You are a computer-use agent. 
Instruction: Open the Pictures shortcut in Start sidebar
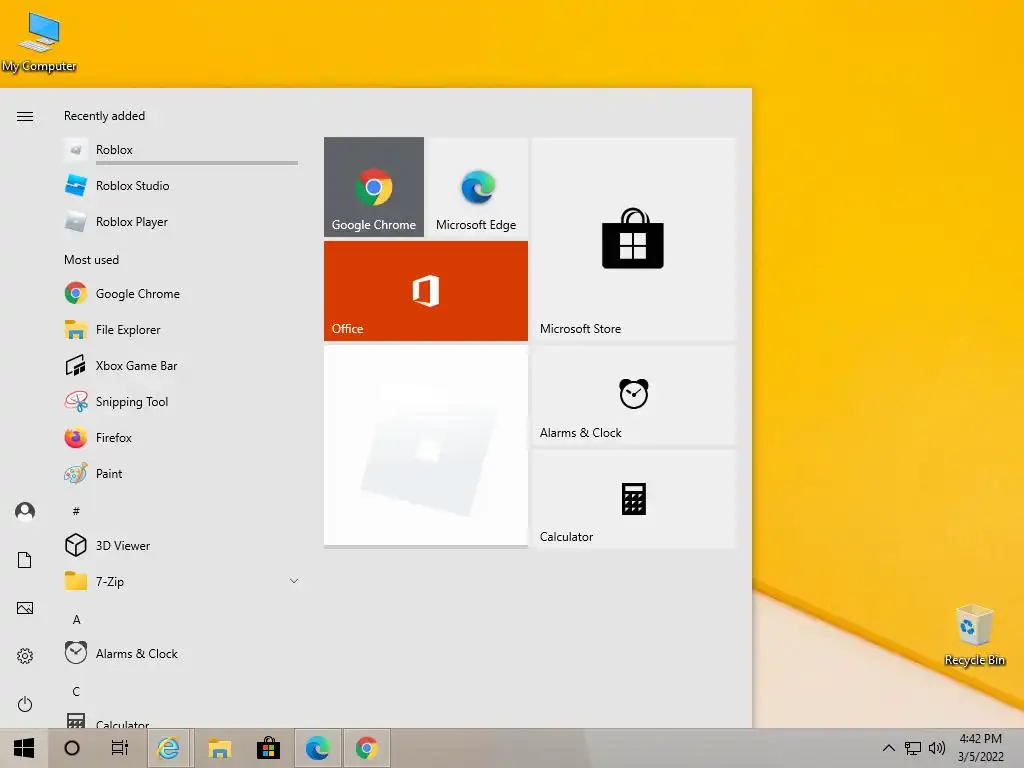[25, 608]
